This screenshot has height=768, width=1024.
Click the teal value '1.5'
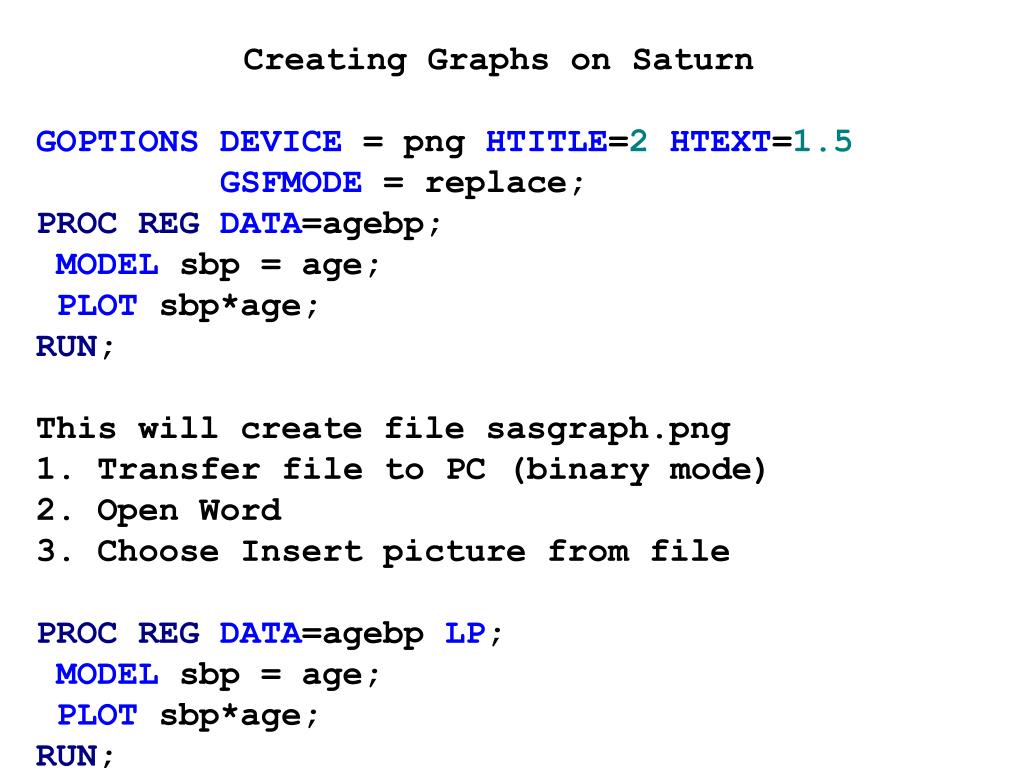tap(822, 142)
